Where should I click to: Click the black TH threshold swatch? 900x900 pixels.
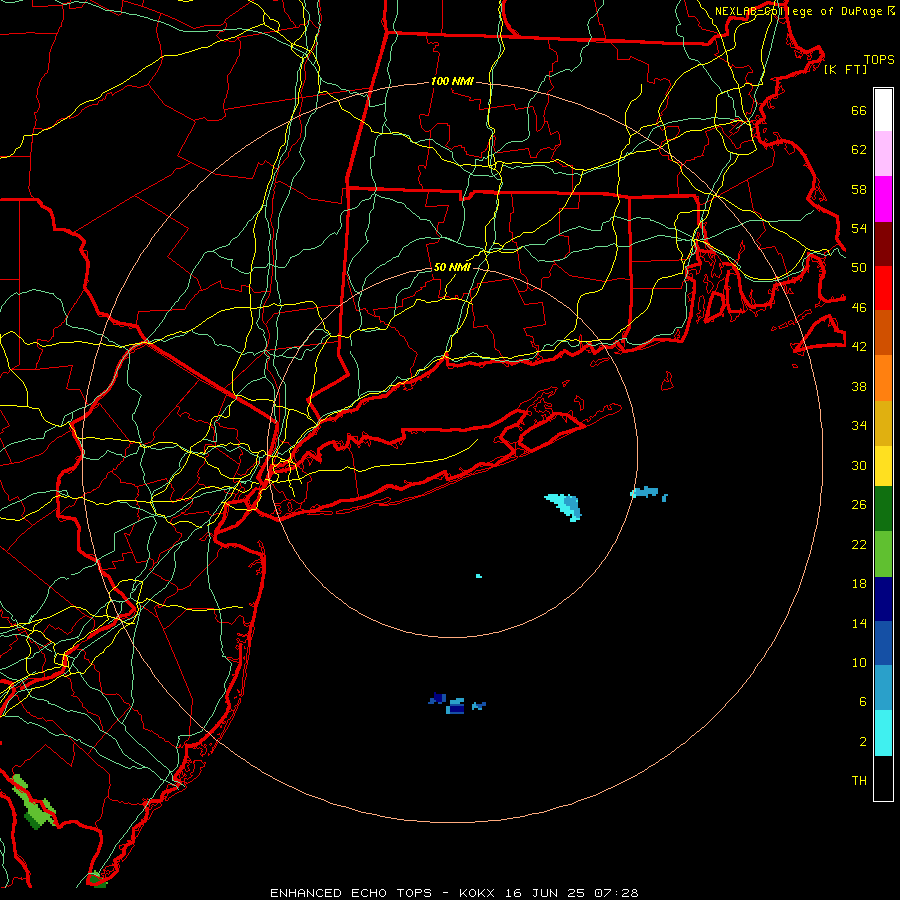[x=883, y=778]
